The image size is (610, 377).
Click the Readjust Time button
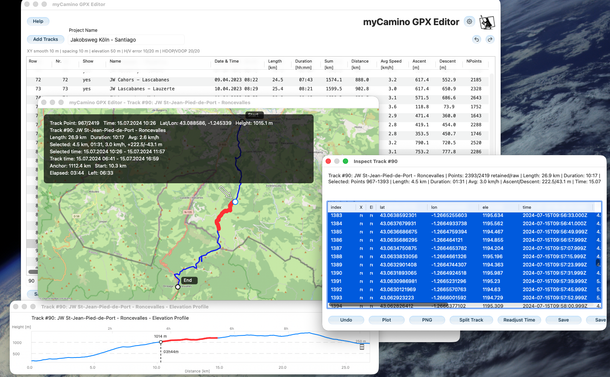pyautogui.click(x=519, y=320)
